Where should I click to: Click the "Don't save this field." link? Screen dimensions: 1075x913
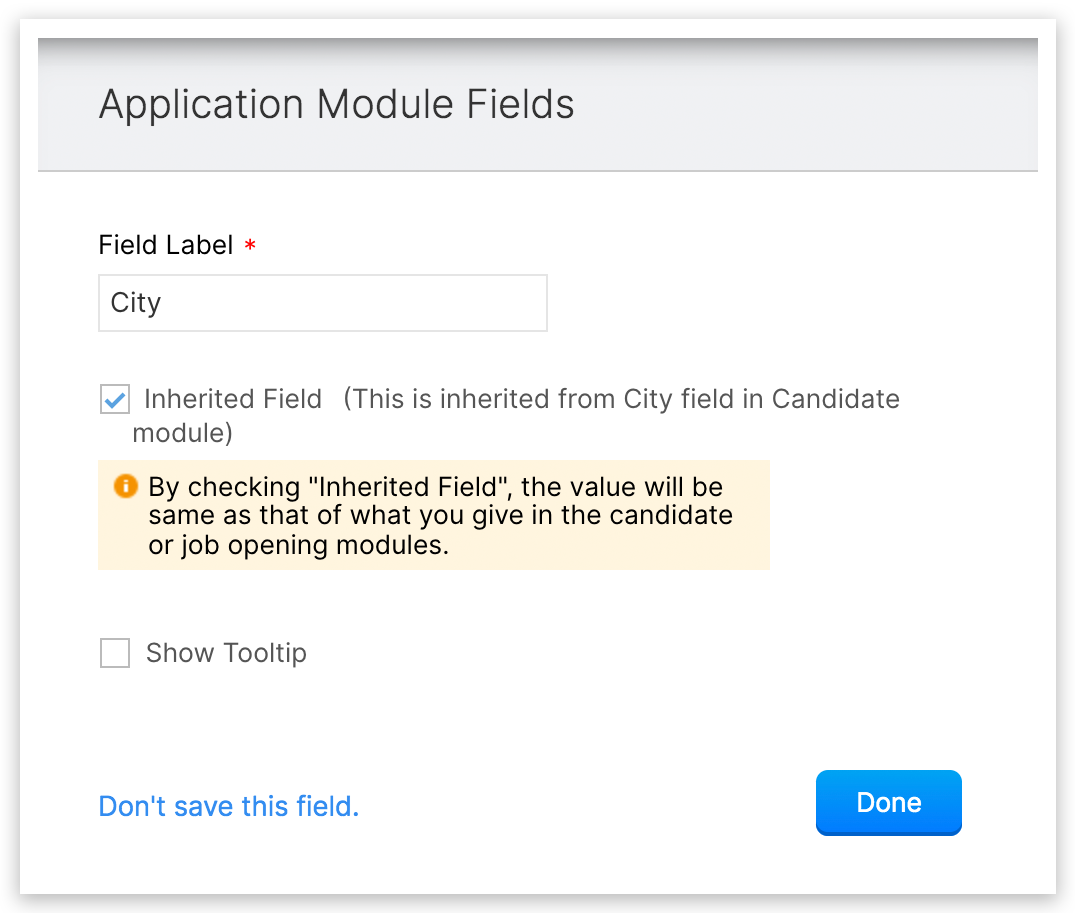click(x=228, y=806)
